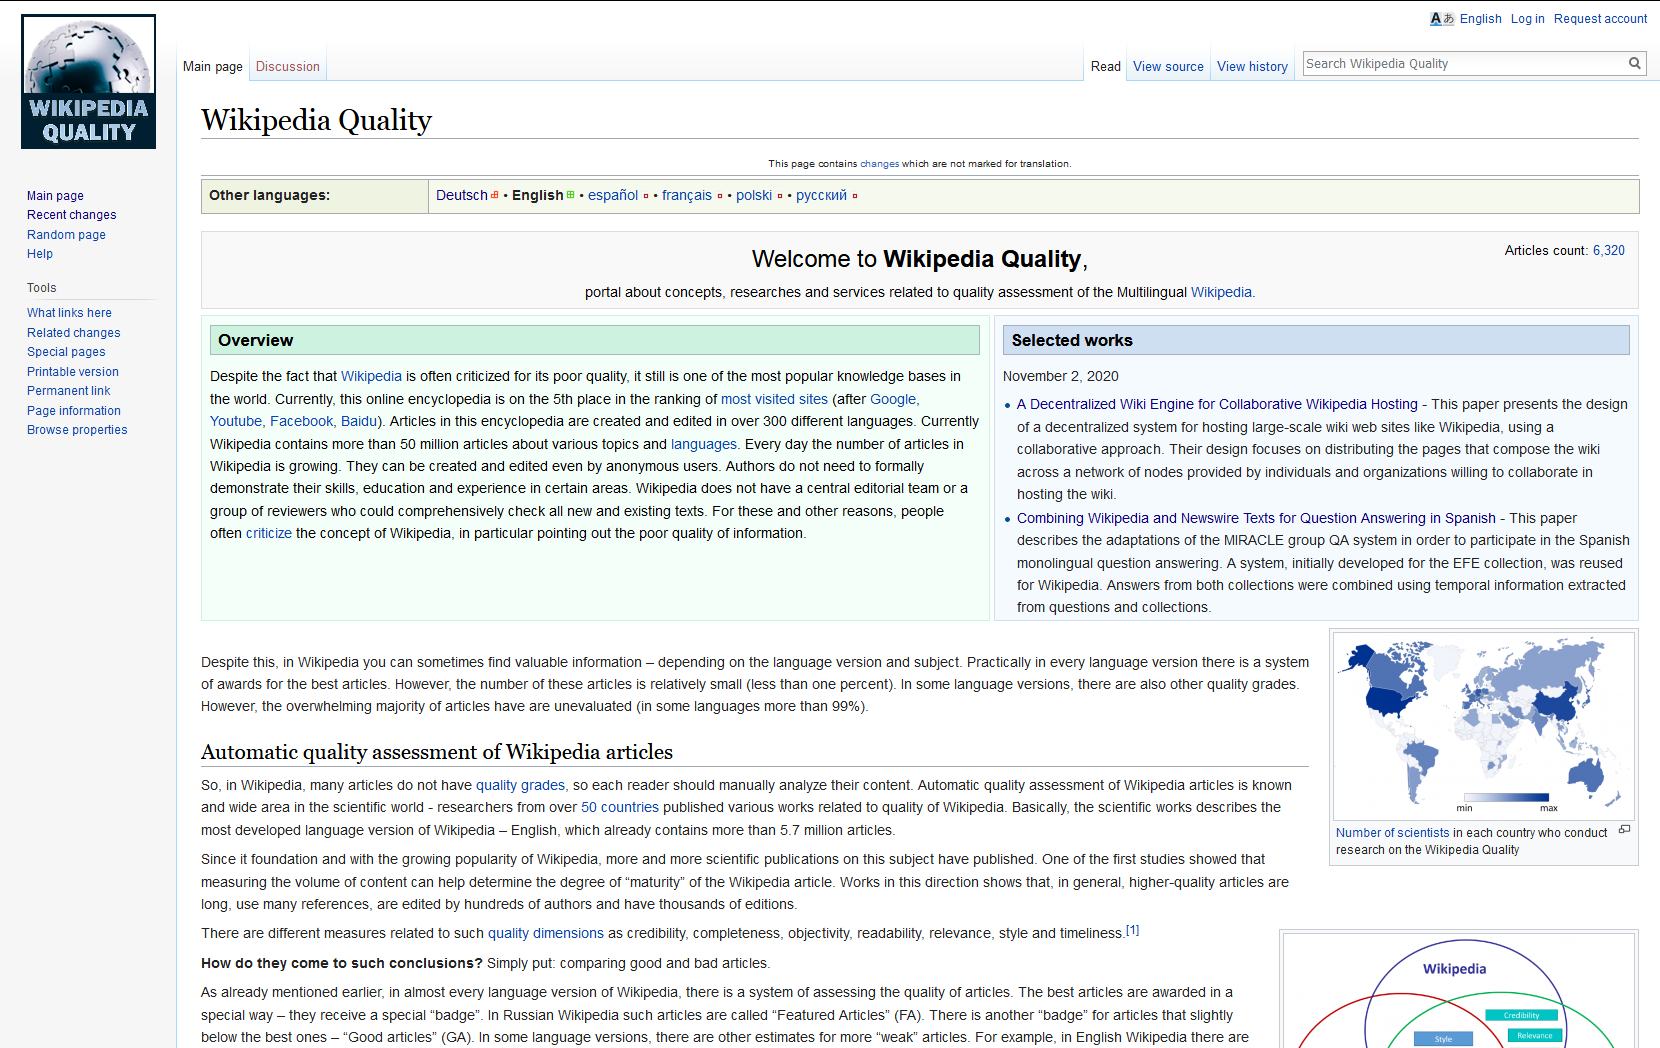Click the Baidu link in Overview
Image resolution: width=1660 pixels, height=1048 pixels.
point(359,422)
